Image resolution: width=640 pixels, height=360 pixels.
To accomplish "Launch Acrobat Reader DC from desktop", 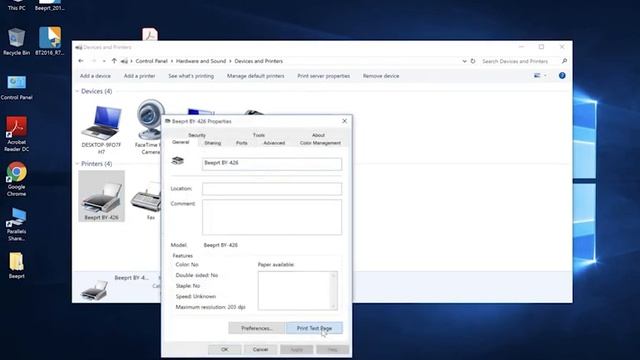I will point(16,133).
